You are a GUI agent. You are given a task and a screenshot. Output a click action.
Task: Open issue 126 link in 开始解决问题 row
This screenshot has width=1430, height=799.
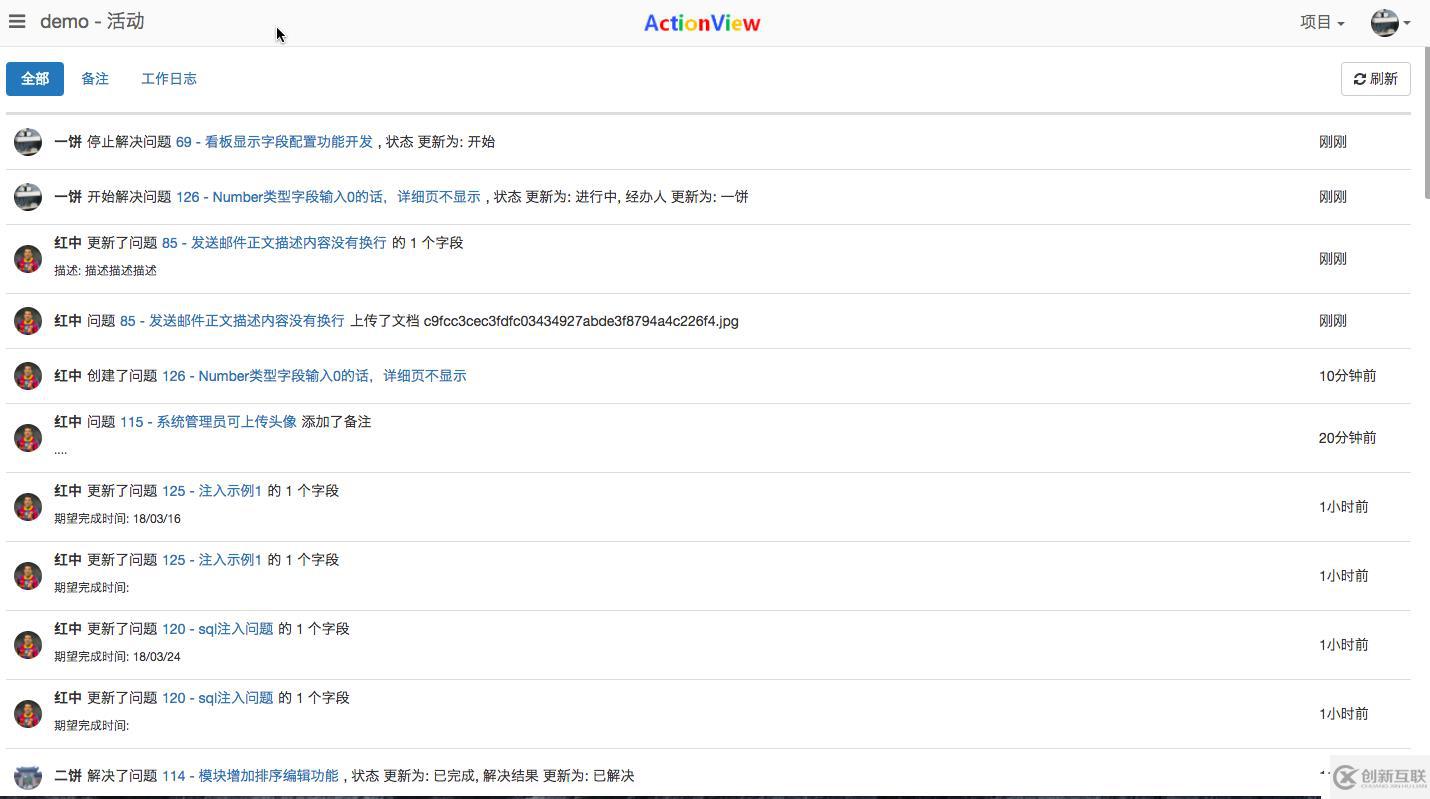(x=328, y=197)
